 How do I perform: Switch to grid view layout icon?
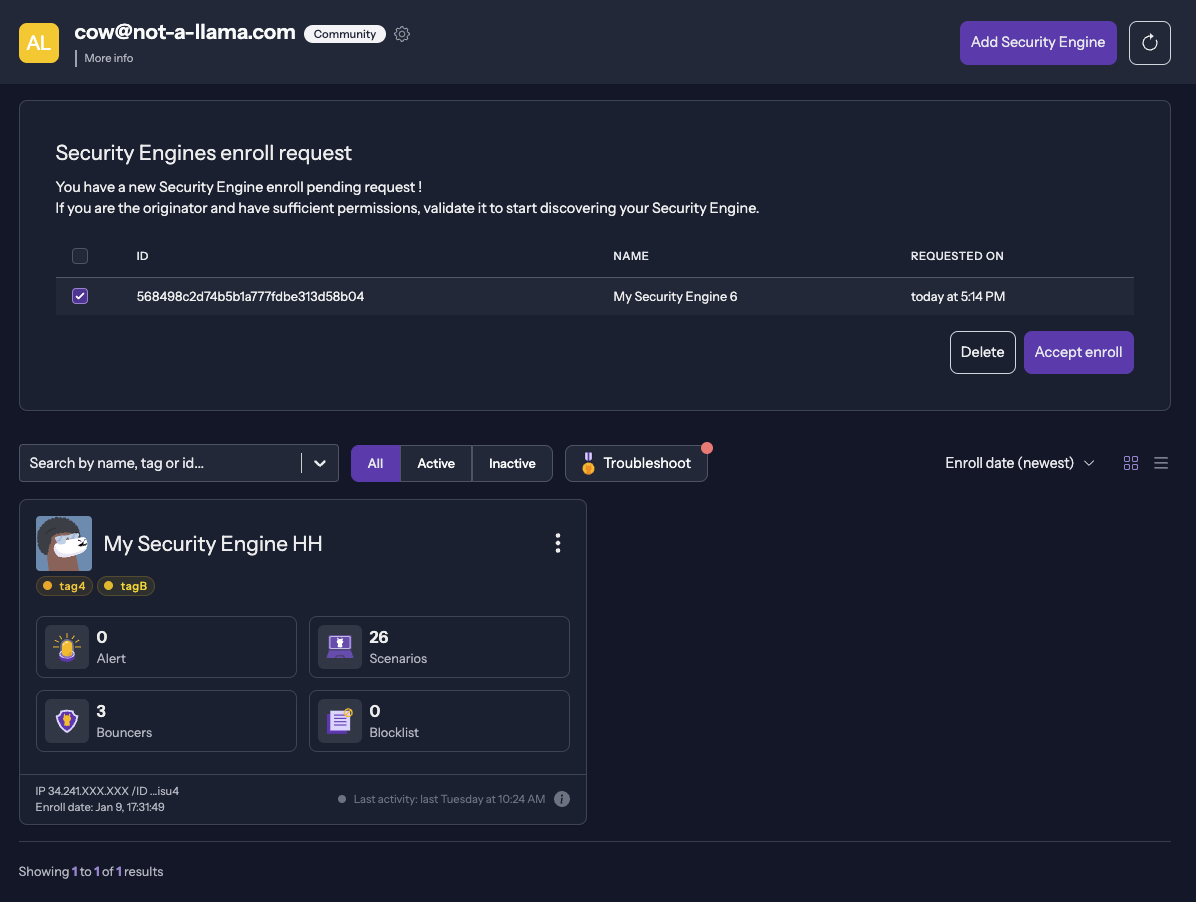(x=1130, y=463)
